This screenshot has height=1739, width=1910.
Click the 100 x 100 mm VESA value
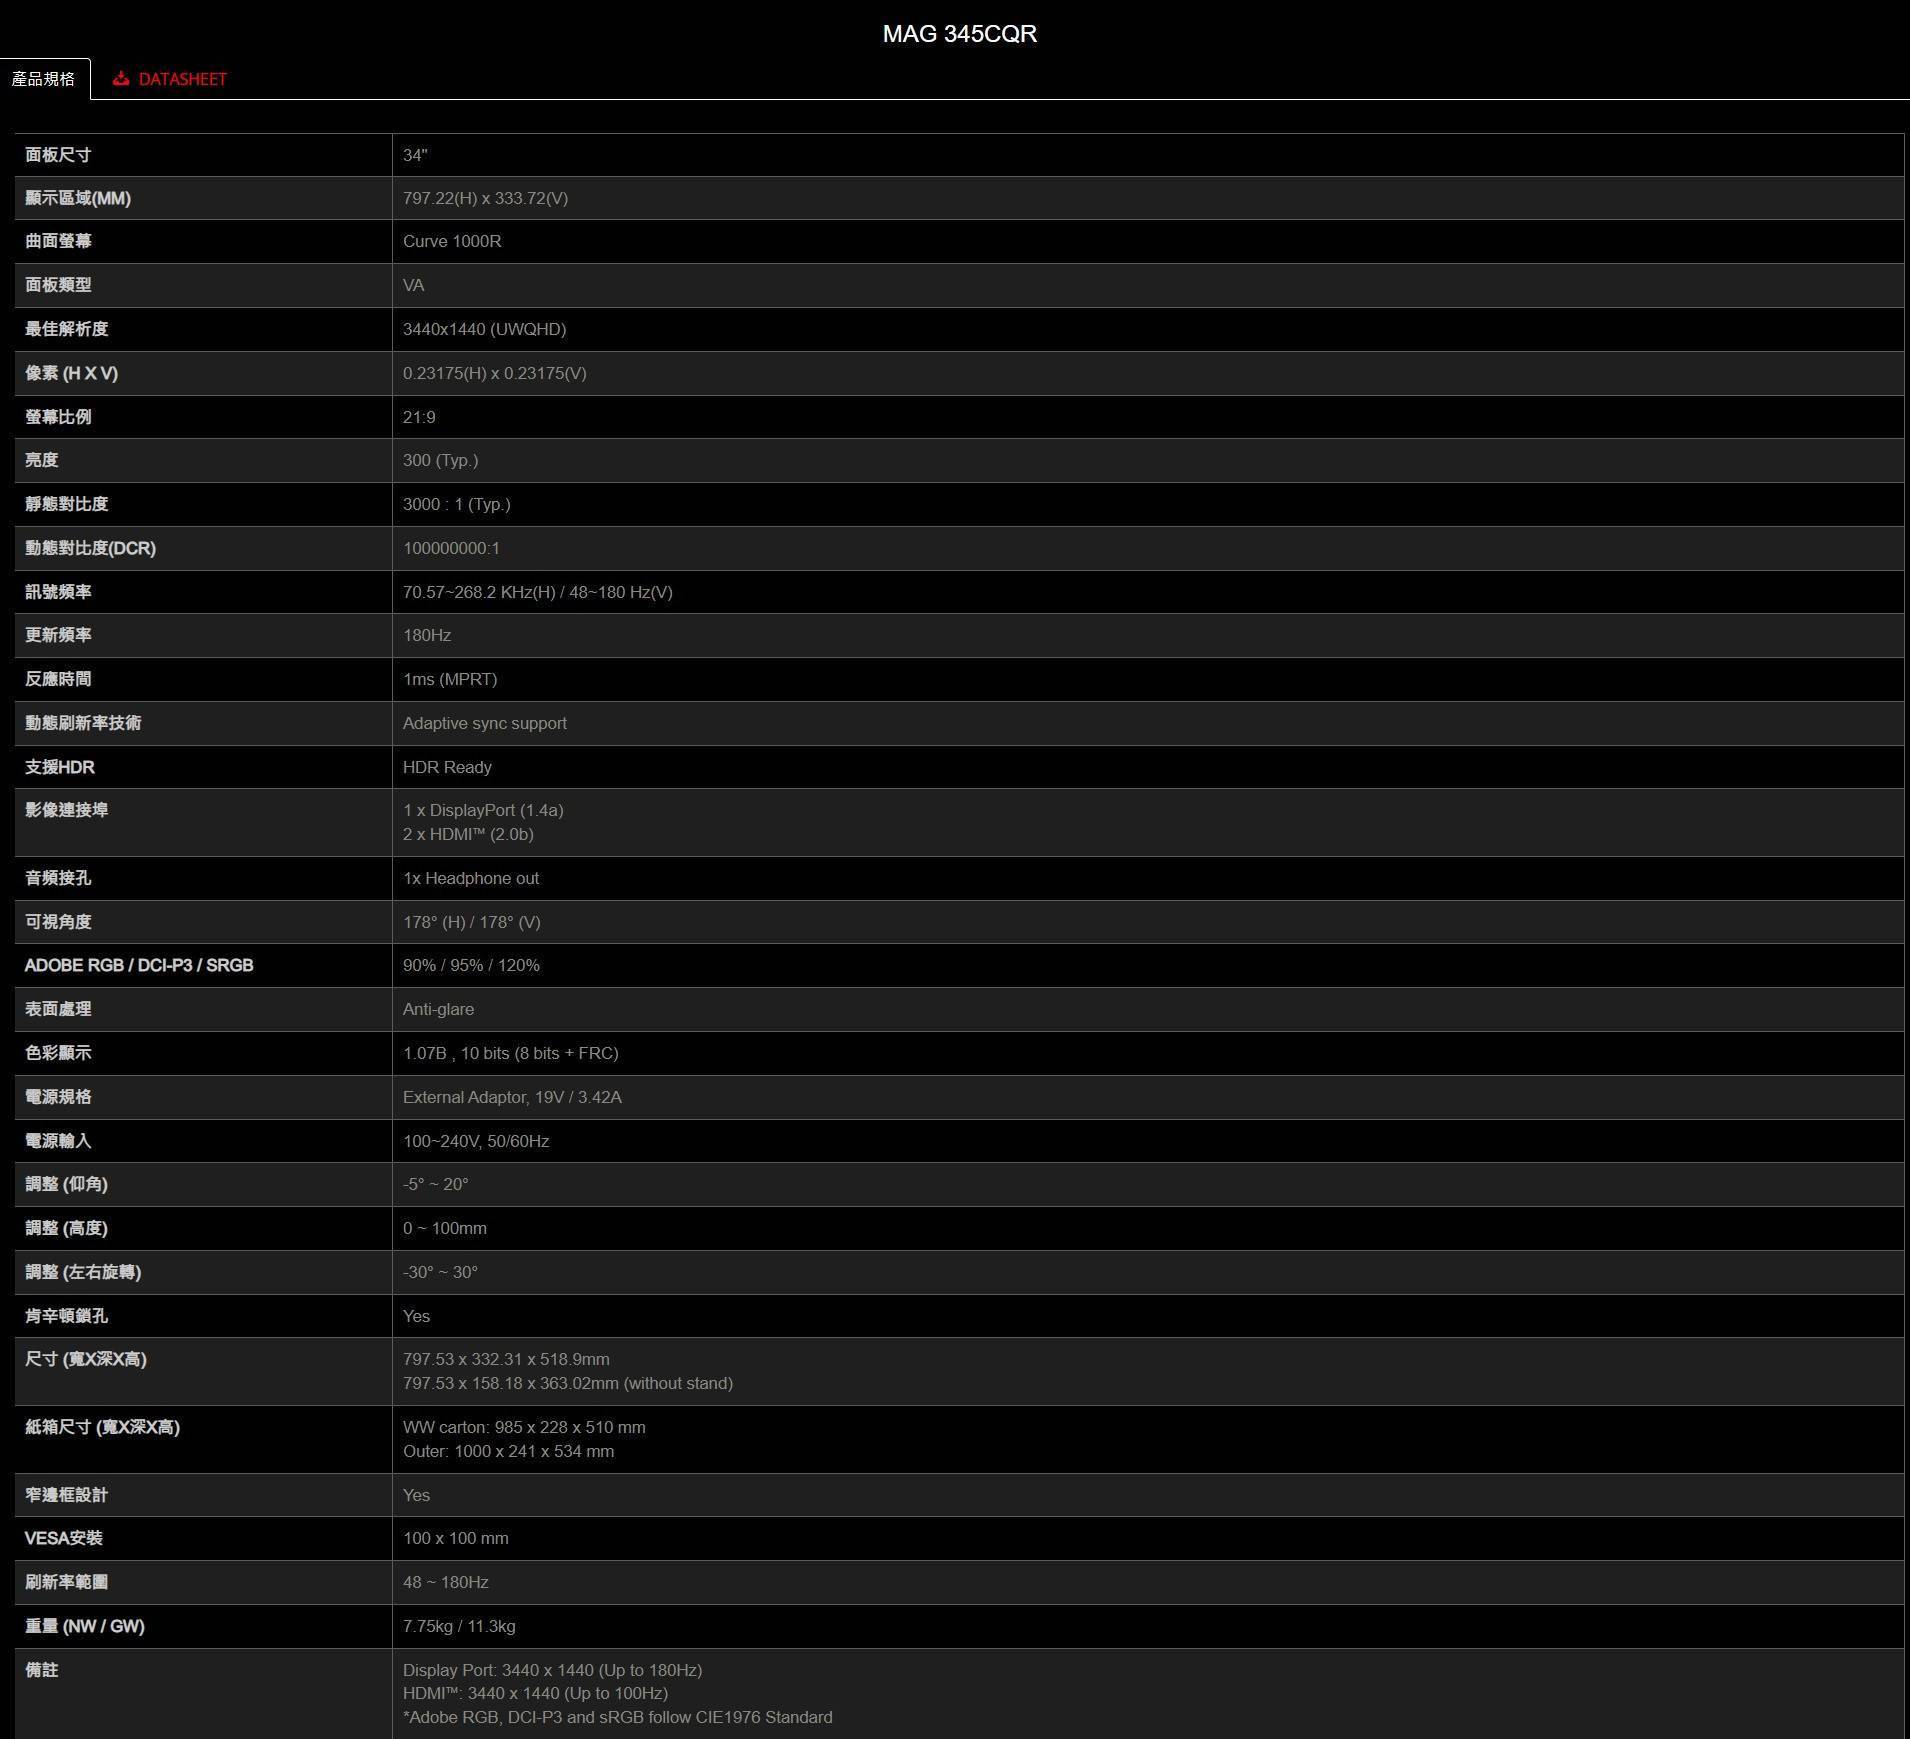tap(455, 1538)
